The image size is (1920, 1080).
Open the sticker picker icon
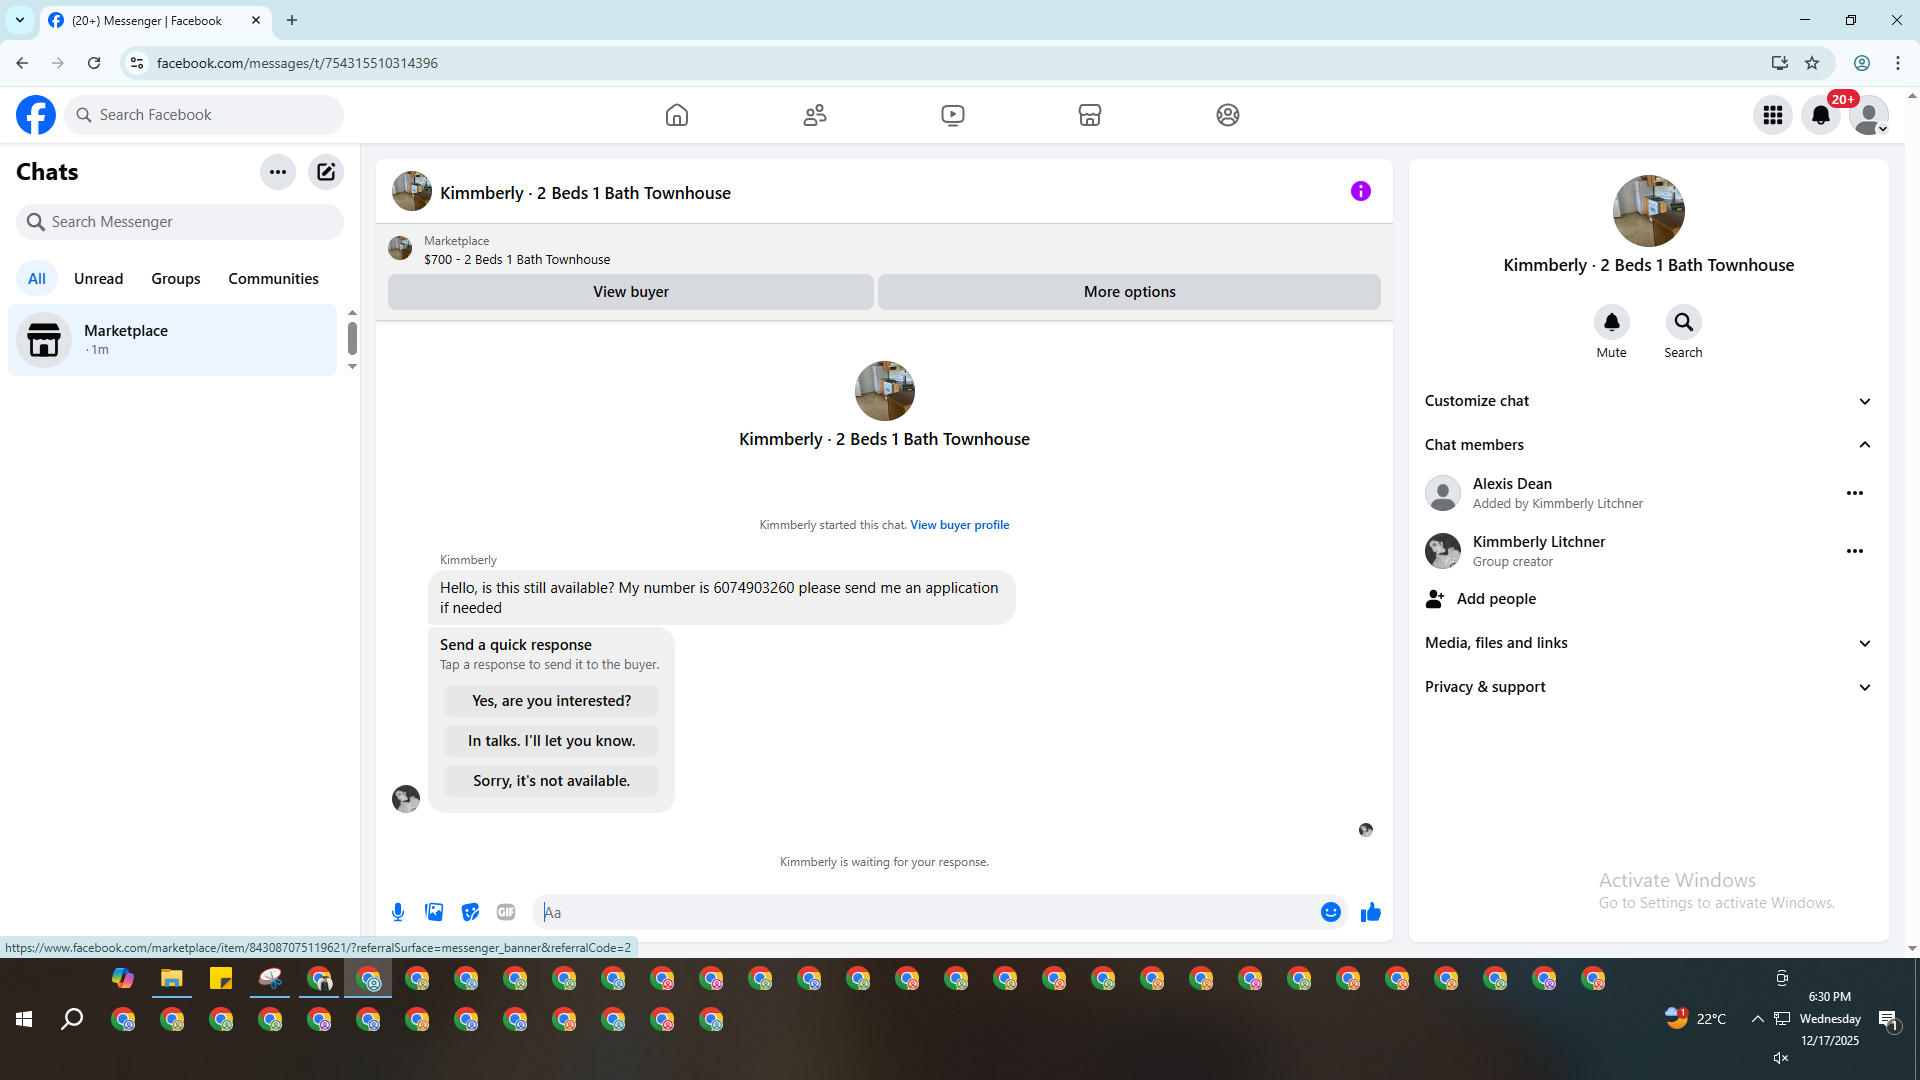tap(470, 912)
